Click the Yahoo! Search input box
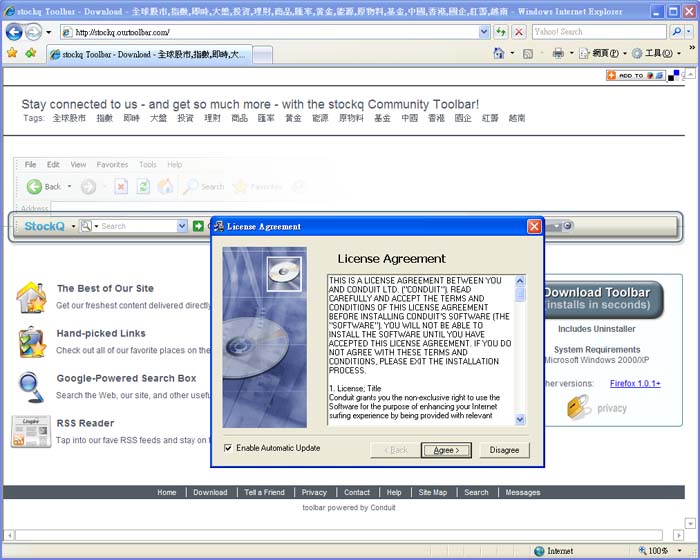Viewport: 700px width, 560px height. [599, 32]
